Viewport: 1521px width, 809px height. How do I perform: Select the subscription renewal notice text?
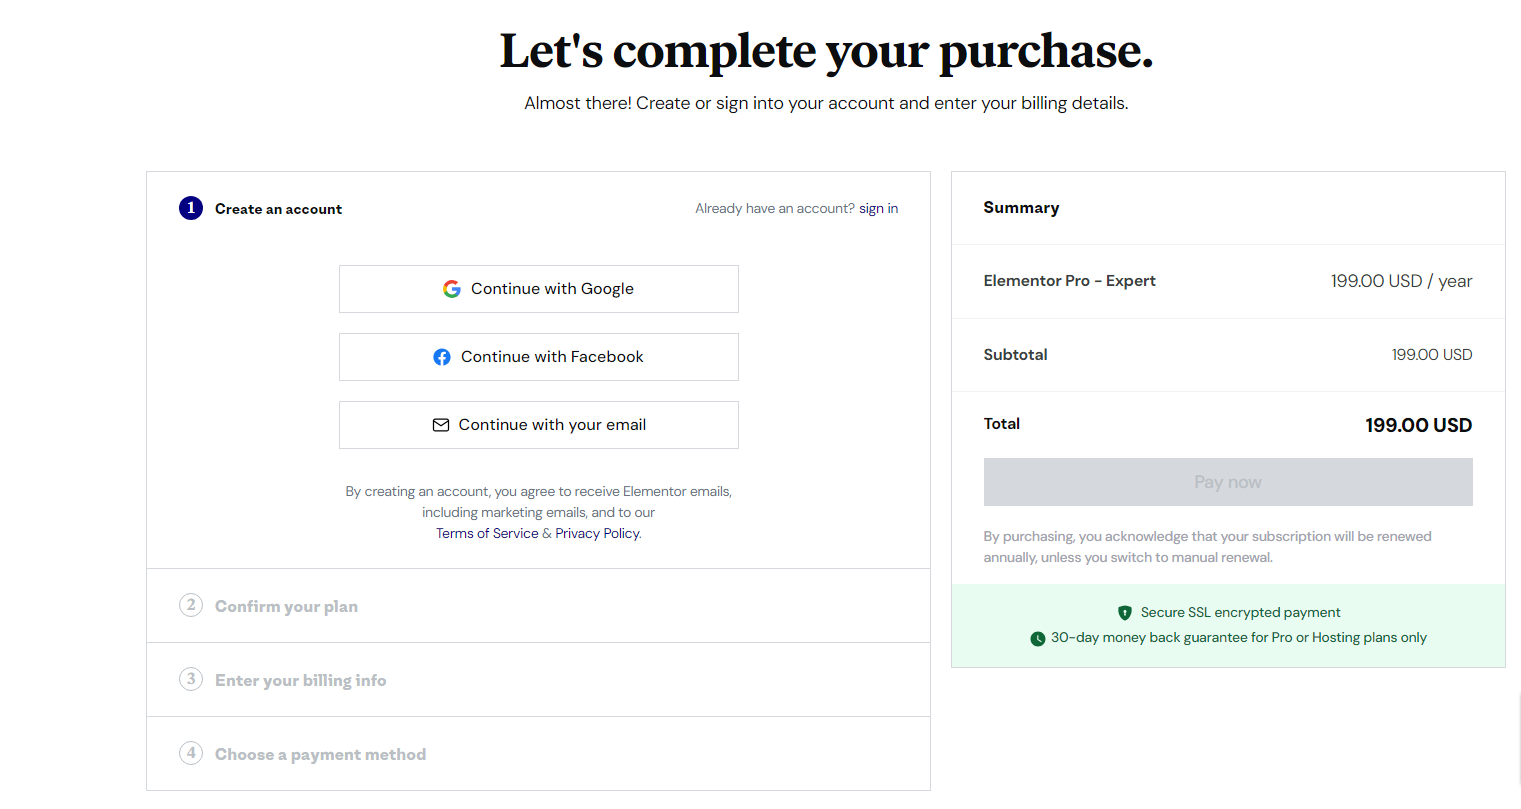[1207, 547]
